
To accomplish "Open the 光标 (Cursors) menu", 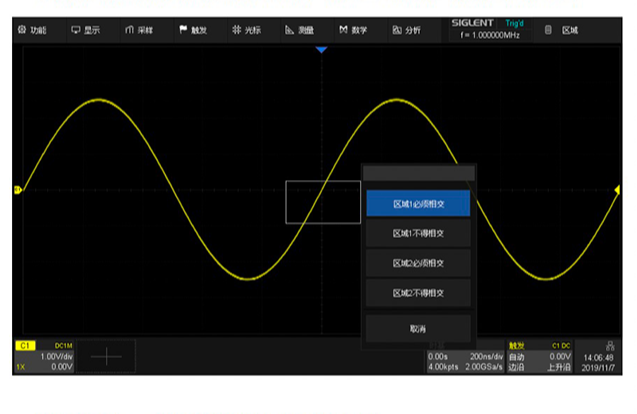I will 247,30.
